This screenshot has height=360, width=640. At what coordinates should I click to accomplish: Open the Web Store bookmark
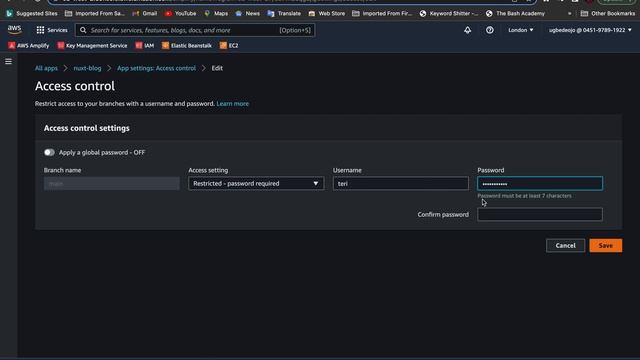click(x=327, y=13)
